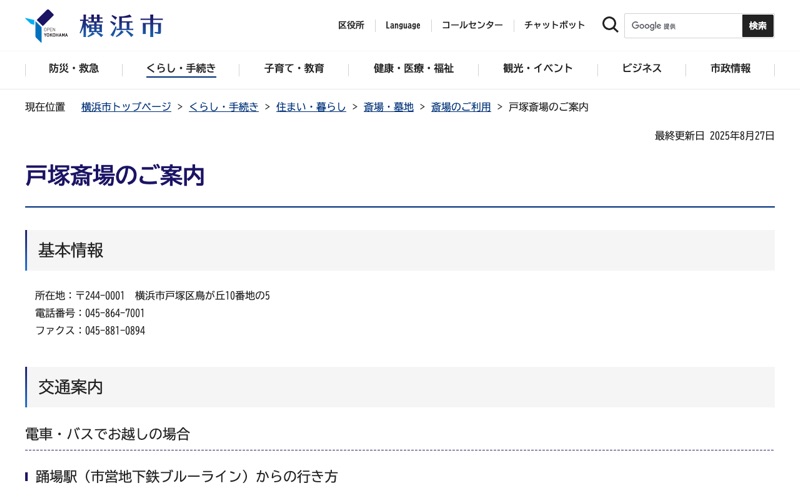Go to 横浜市トップページ breadcrumb link
Viewport: 800px width, 500px height.
[x=126, y=107]
